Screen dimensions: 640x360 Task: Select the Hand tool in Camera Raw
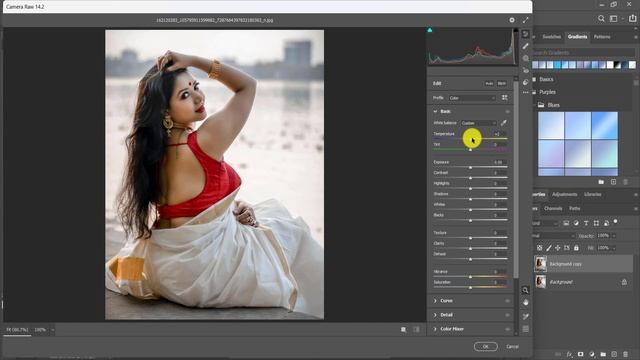526,302
